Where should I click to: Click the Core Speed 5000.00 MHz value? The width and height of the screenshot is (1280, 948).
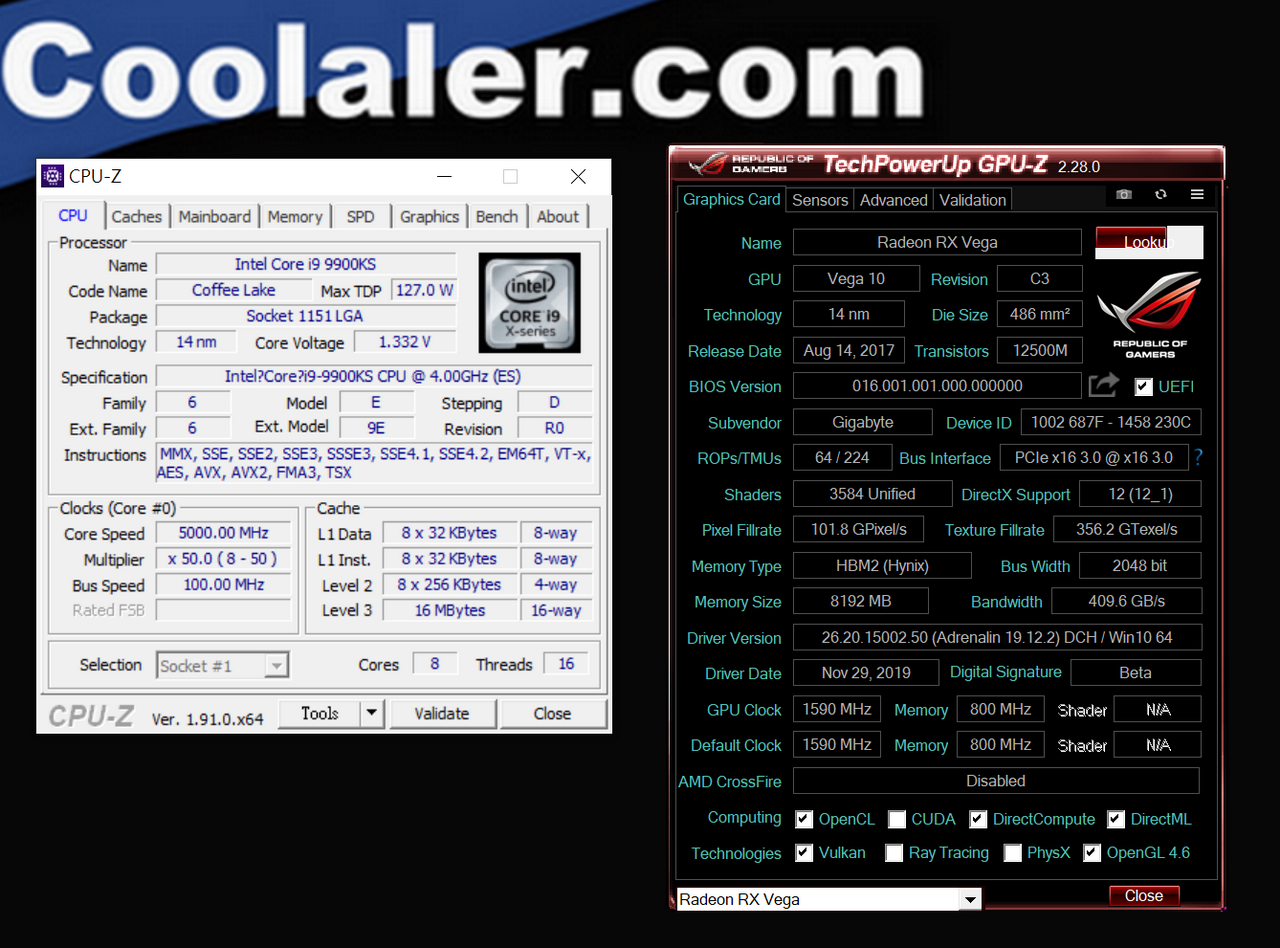[x=223, y=533]
